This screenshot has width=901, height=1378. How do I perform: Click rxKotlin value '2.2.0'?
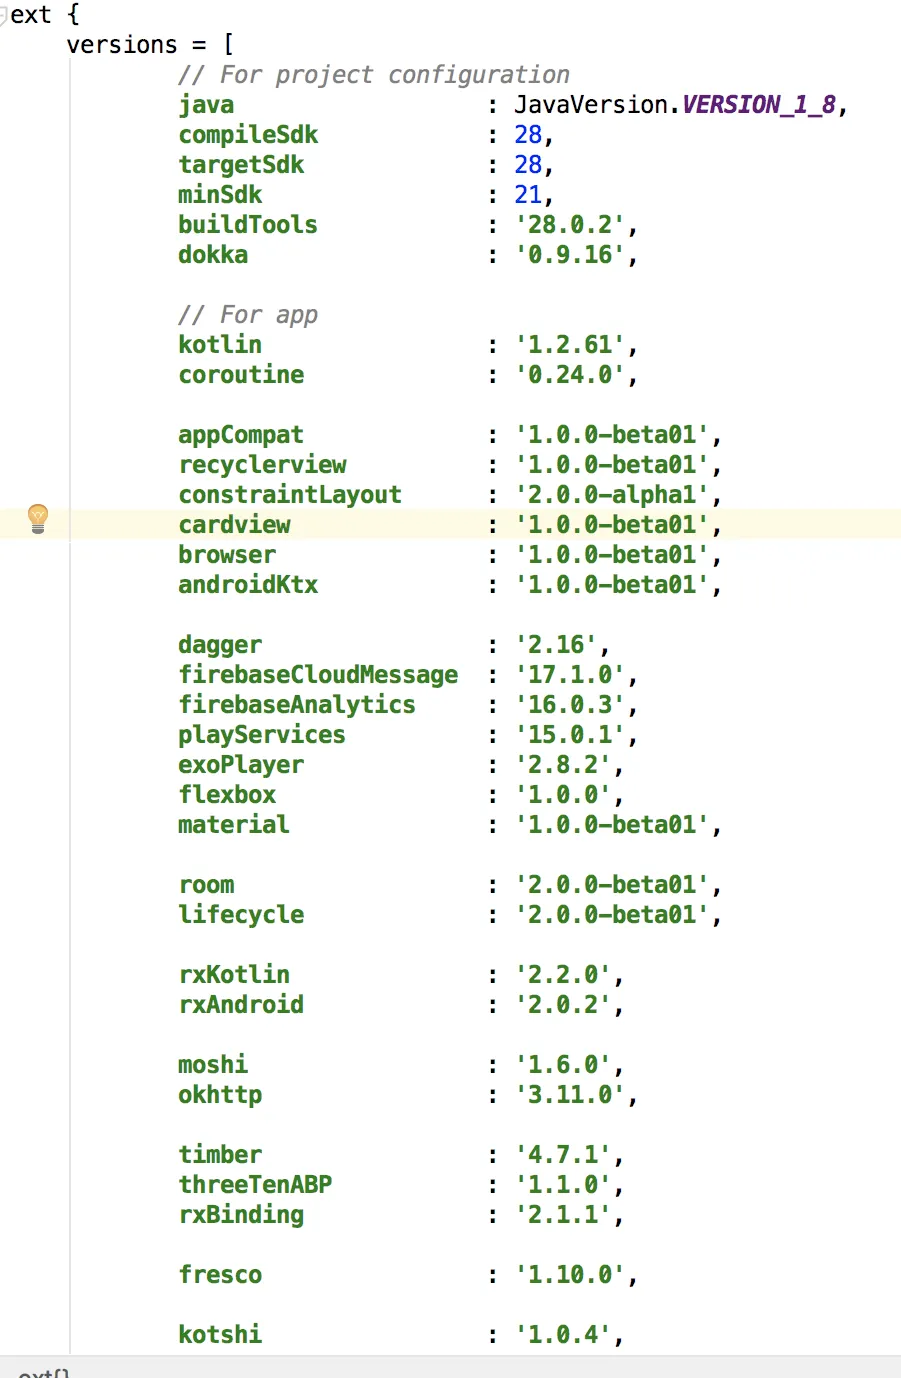coord(563,975)
